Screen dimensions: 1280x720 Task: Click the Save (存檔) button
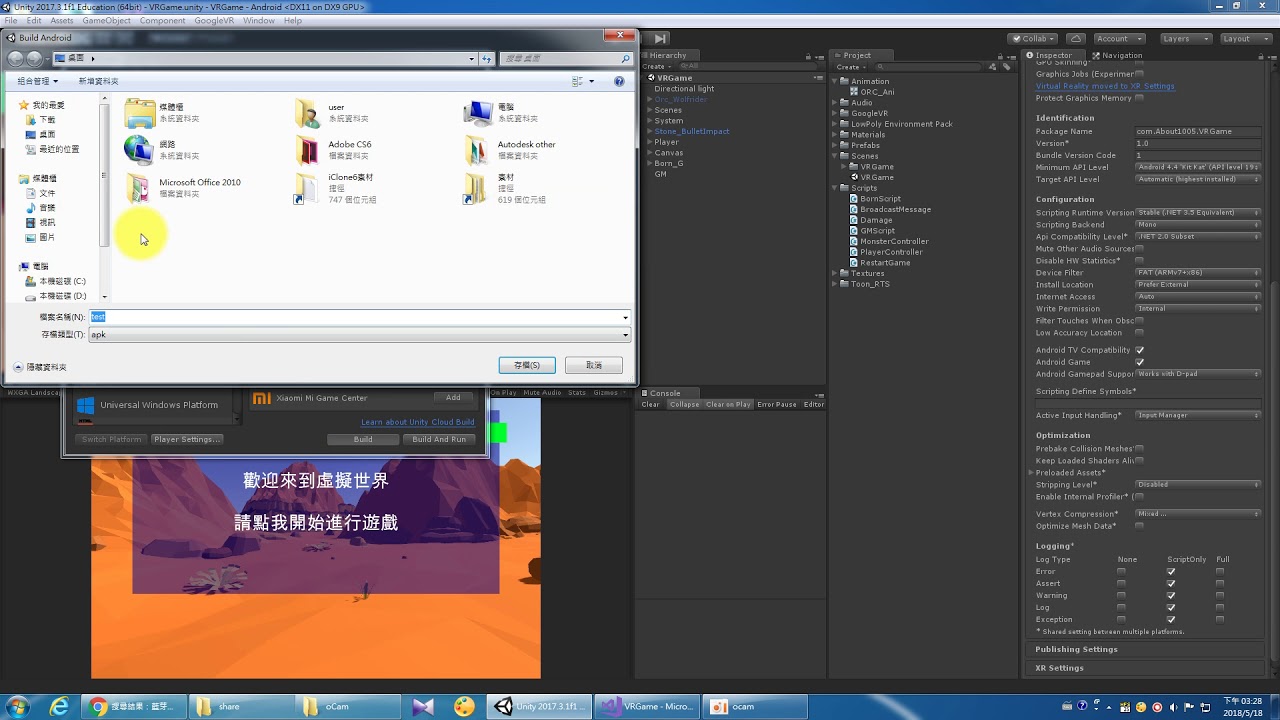click(x=527, y=365)
